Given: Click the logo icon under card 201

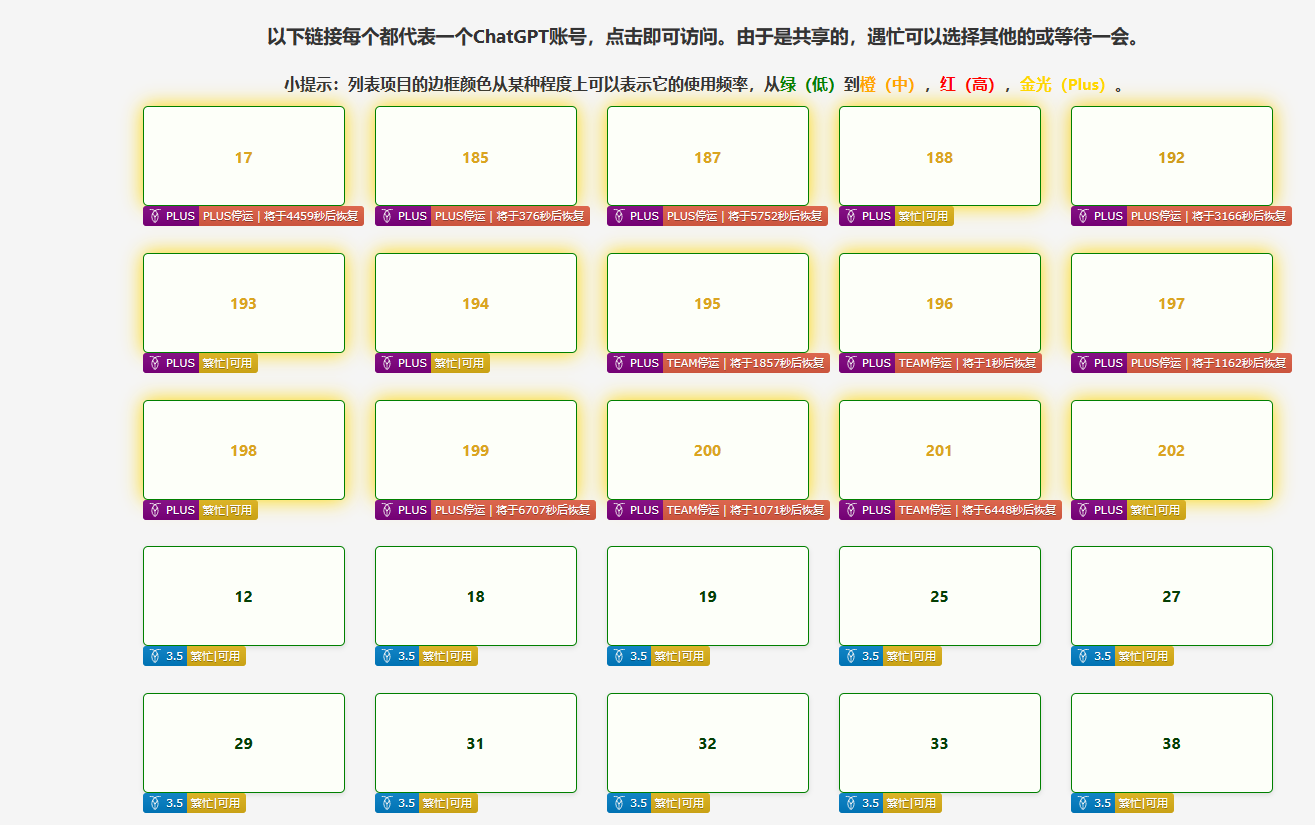Looking at the screenshot, I should click(851, 510).
